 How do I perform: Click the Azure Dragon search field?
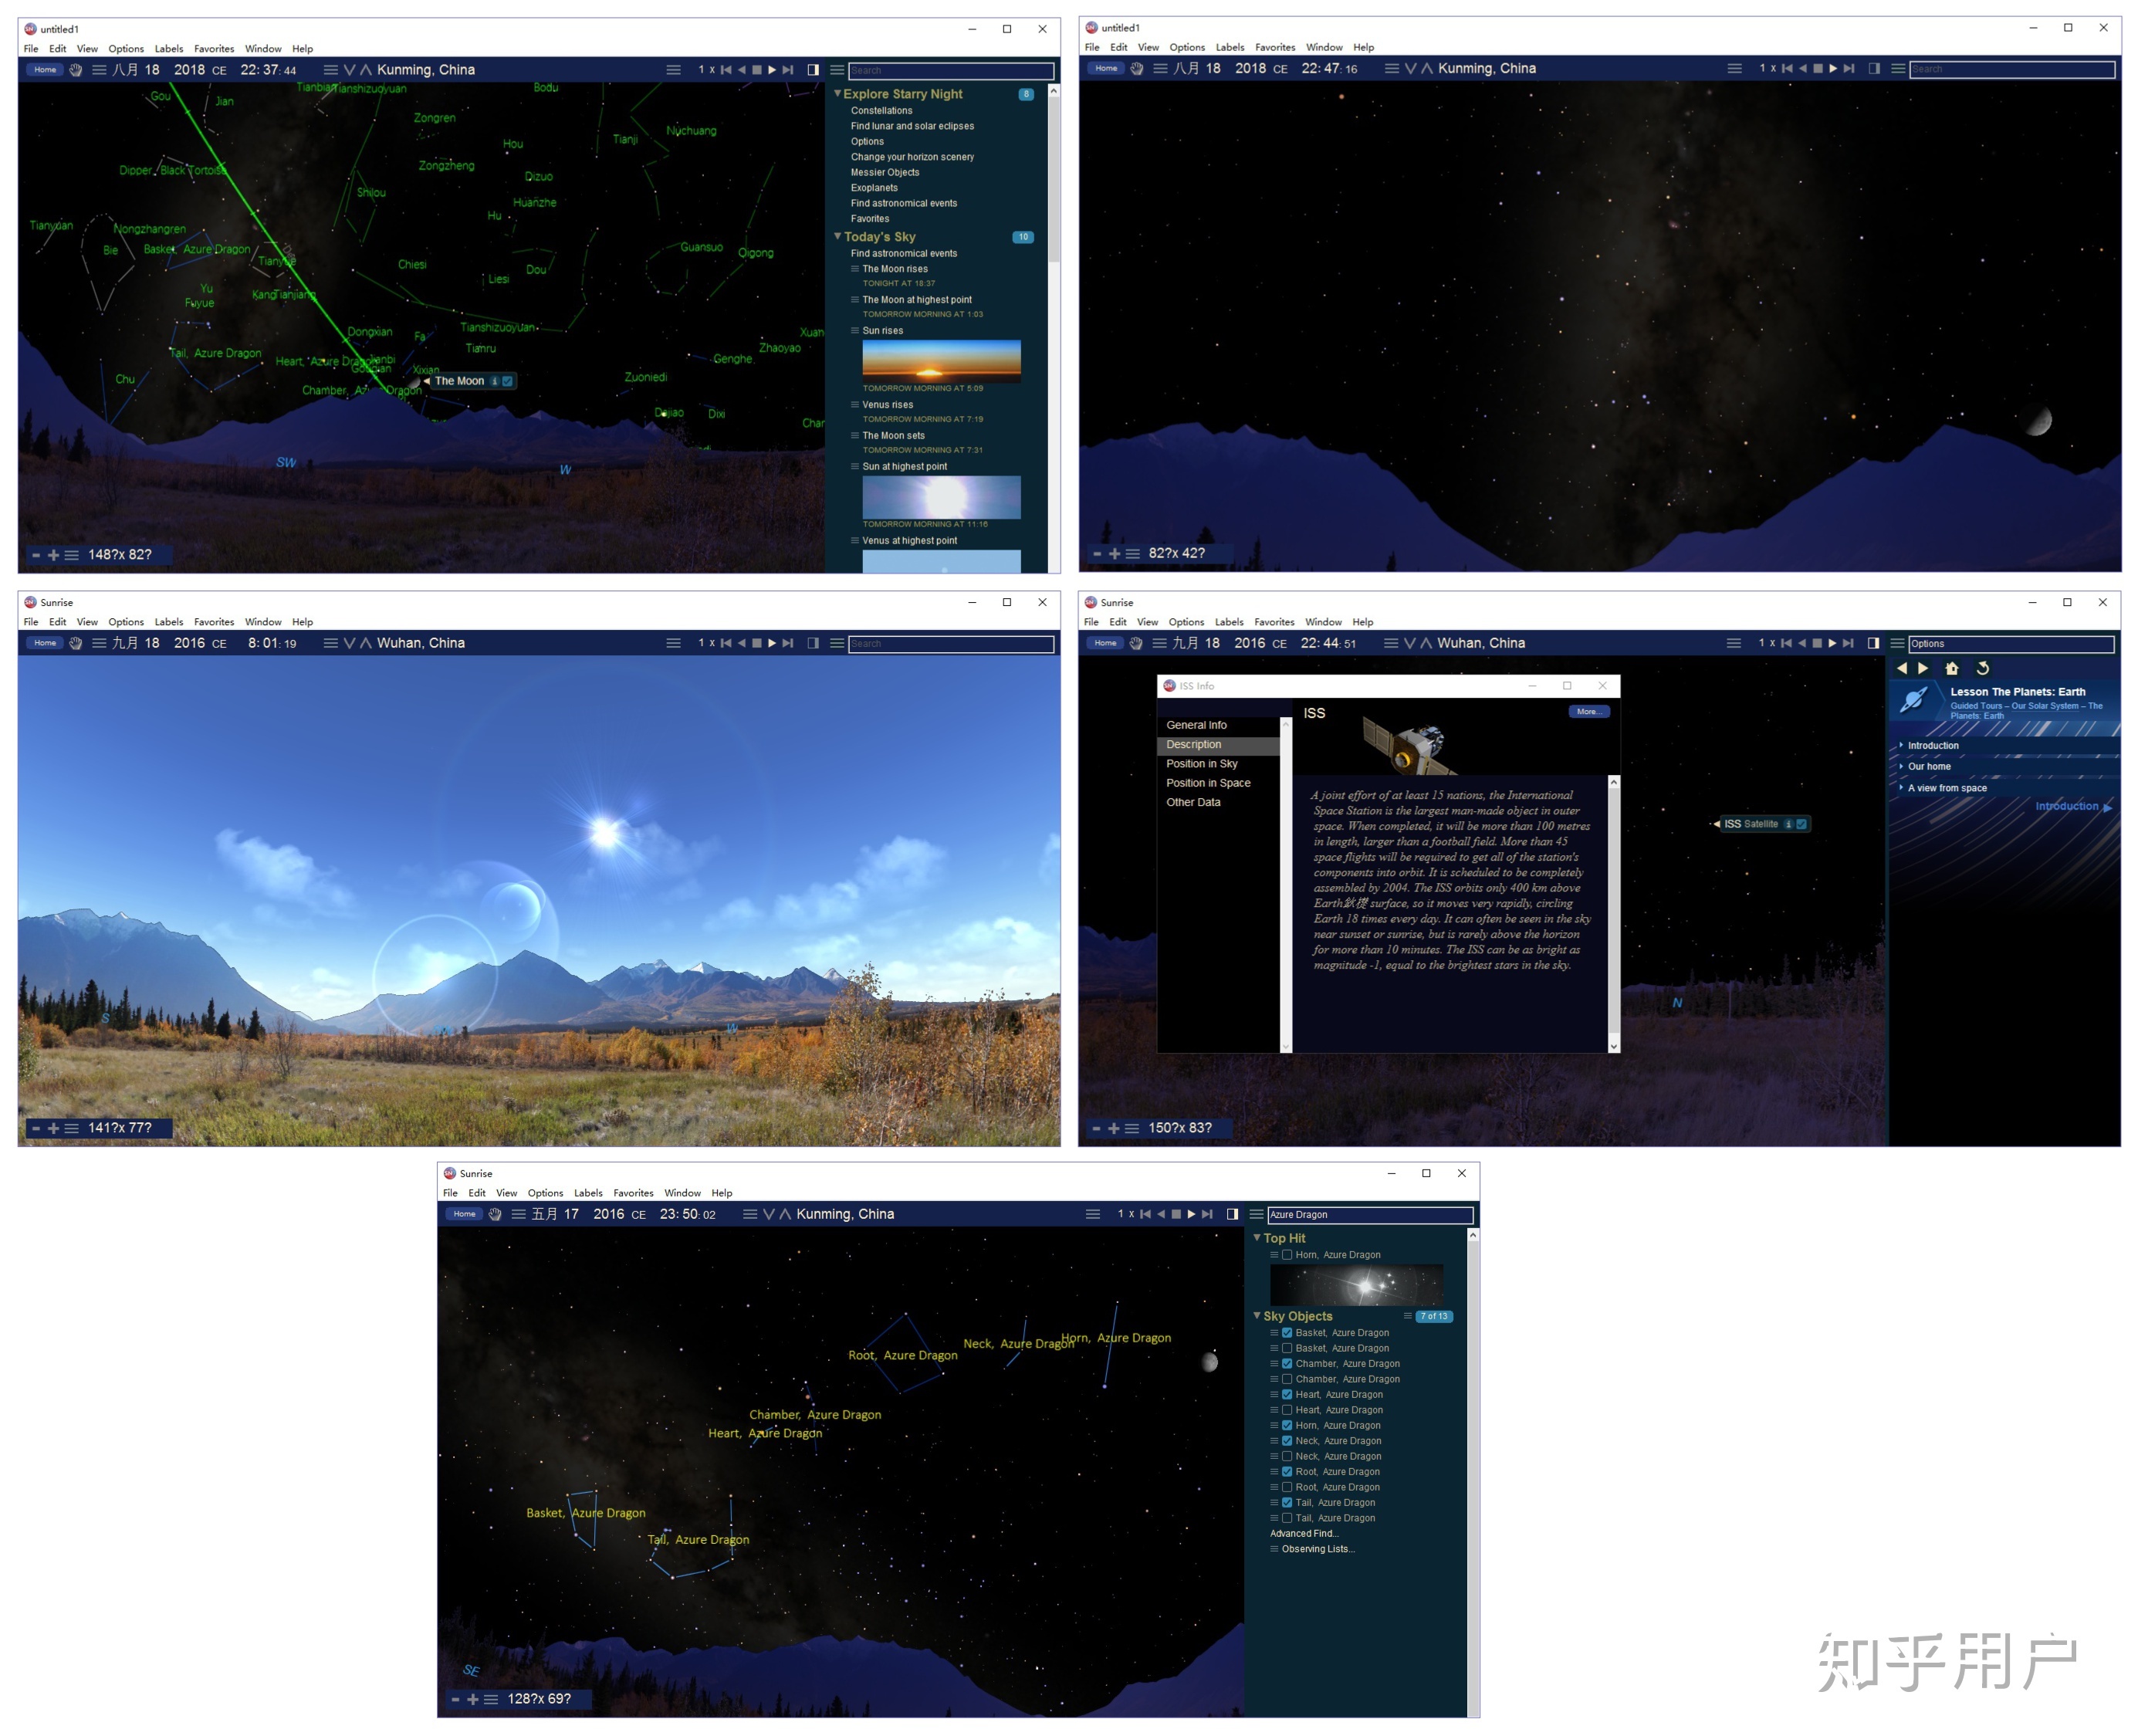(1369, 1214)
